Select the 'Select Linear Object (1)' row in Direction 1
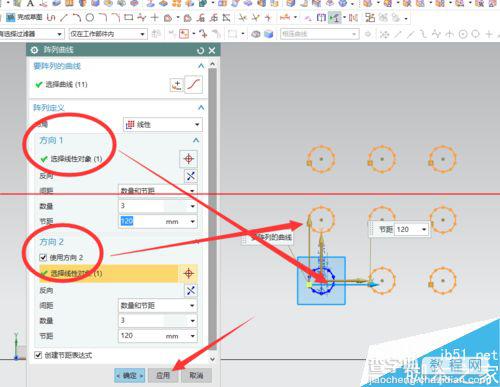 point(109,159)
